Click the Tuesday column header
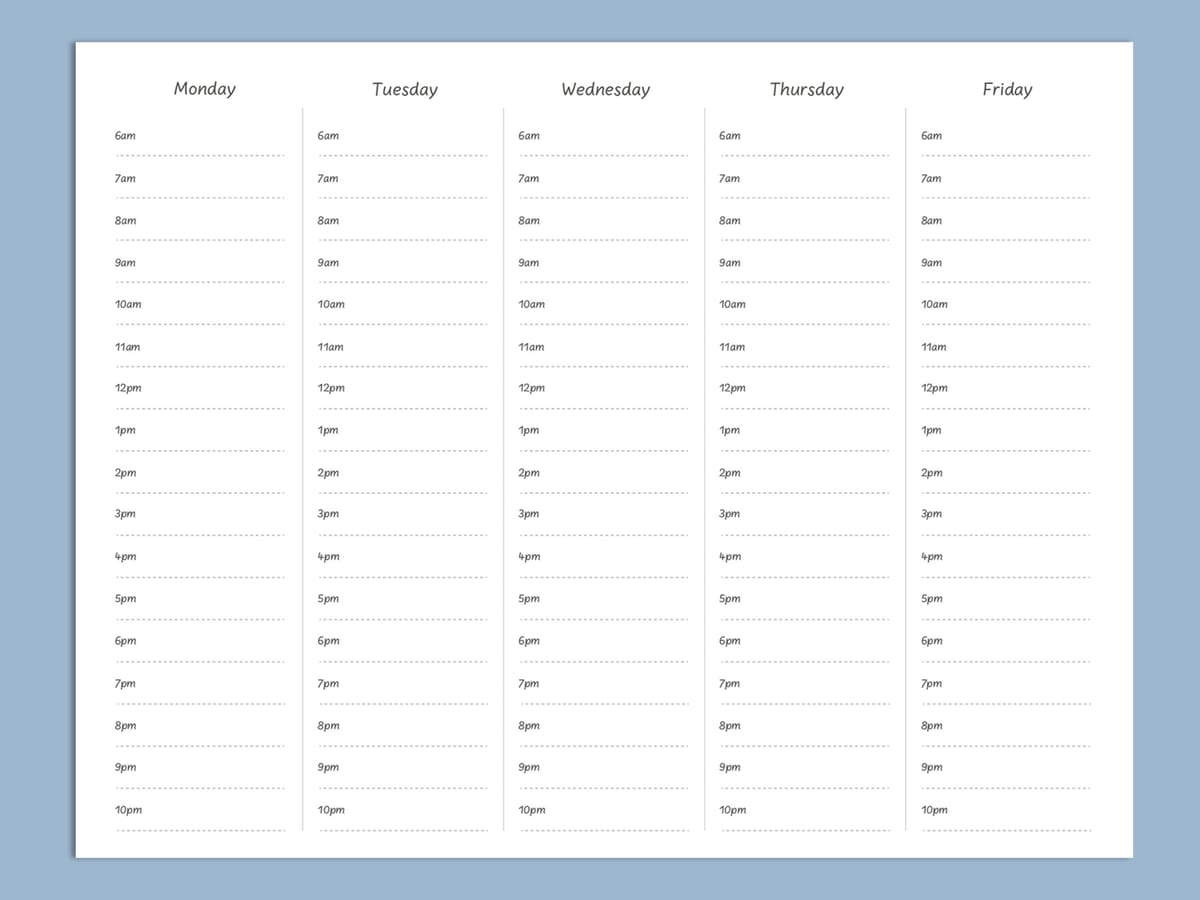1200x900 pixels. click(404, 89)
